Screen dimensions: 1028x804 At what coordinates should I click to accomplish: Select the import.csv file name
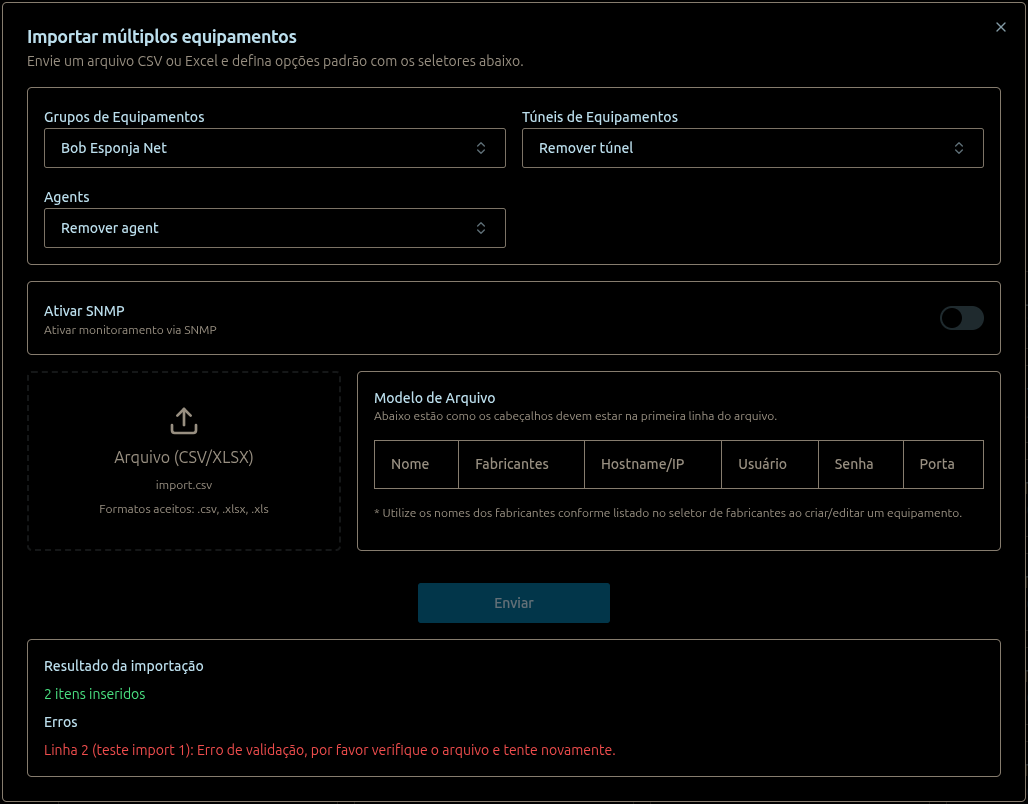(184, 485)
